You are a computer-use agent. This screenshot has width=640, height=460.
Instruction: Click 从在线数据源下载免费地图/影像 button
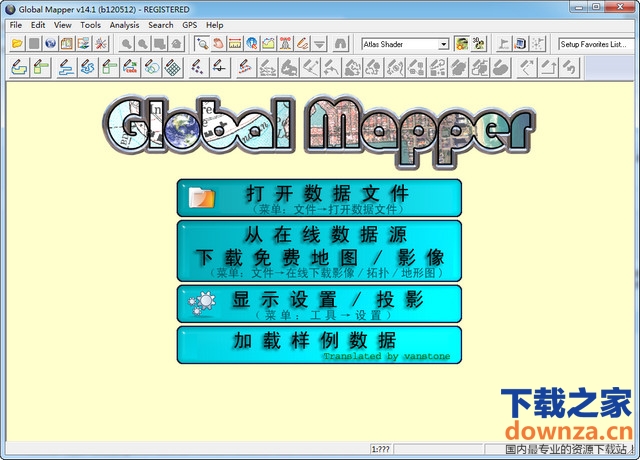319,251
